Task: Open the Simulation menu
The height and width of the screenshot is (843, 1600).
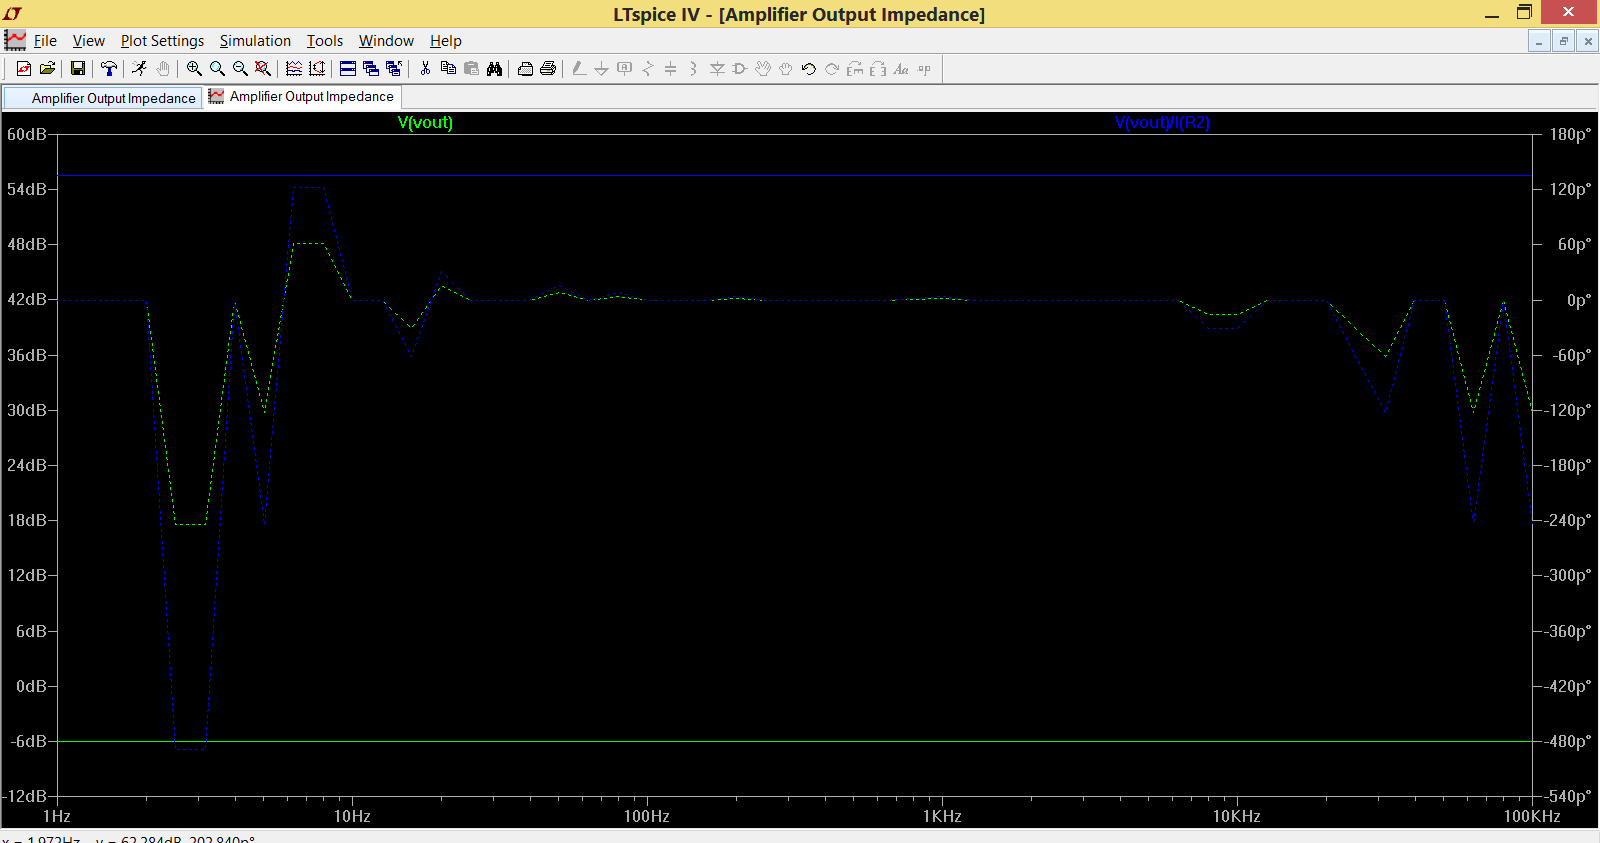Action: pyautogui.click(x=255, y=41)
